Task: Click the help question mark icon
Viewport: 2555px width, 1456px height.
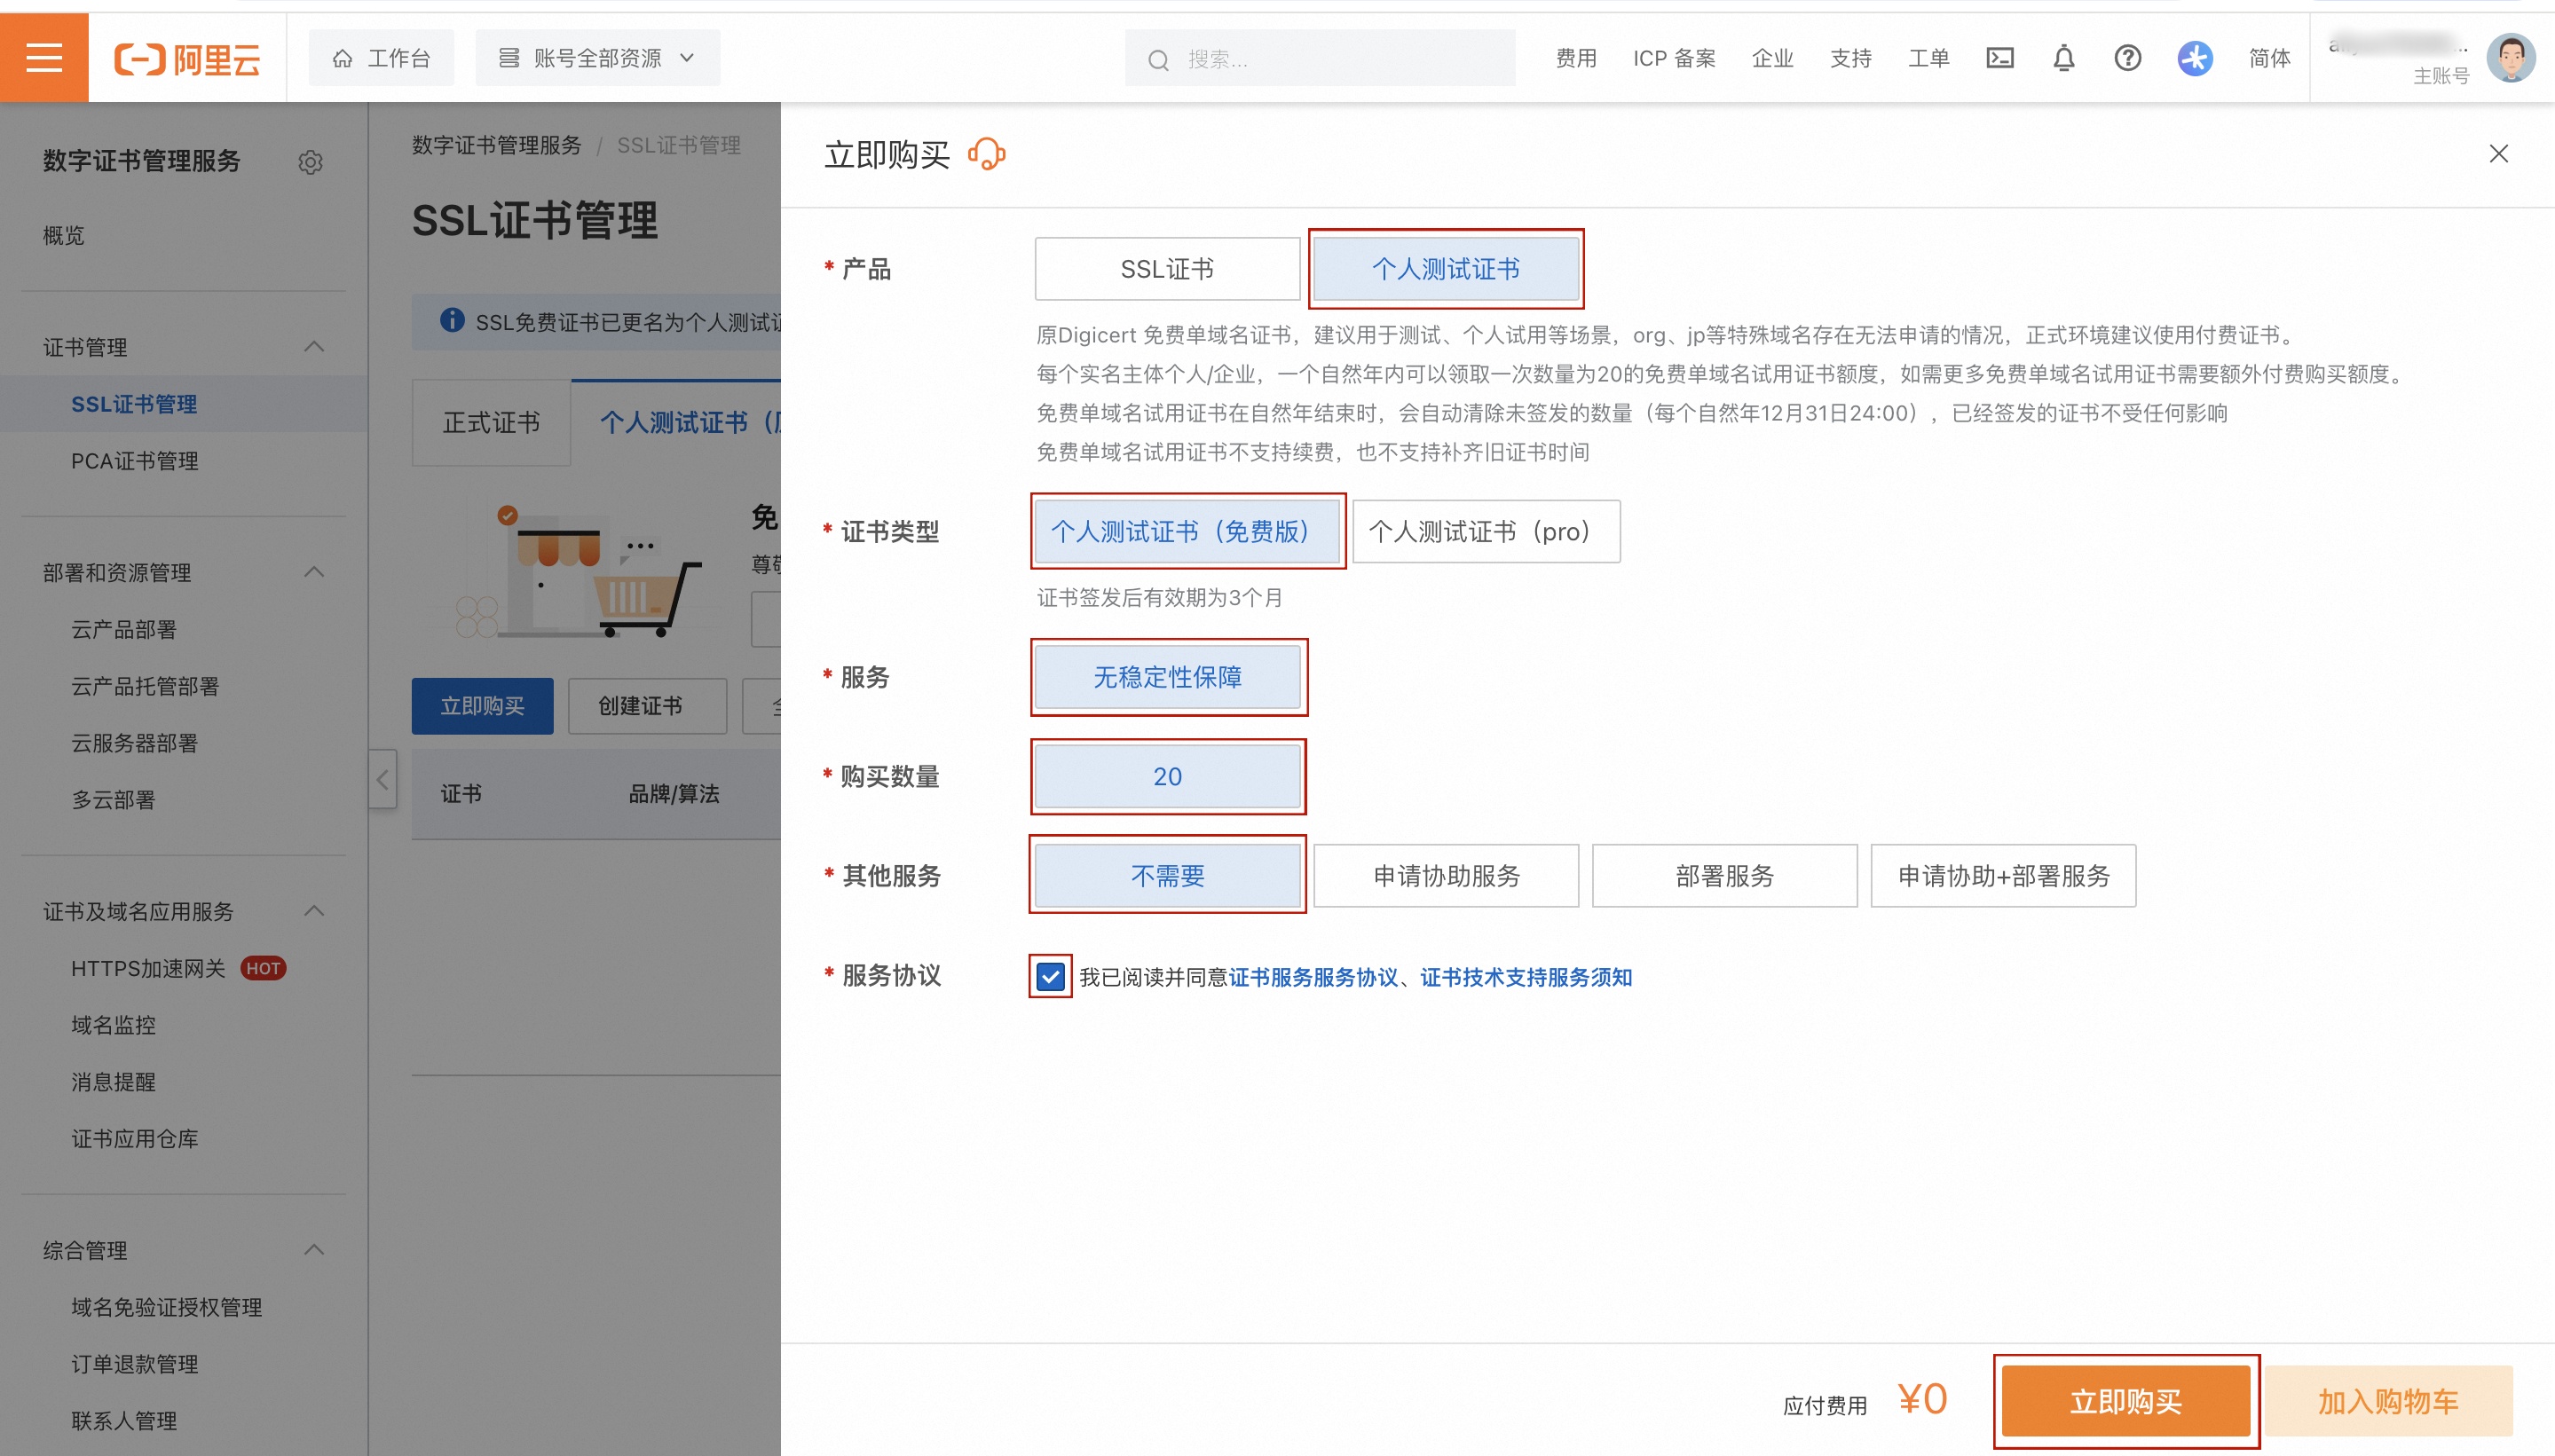Action: 2129,58
